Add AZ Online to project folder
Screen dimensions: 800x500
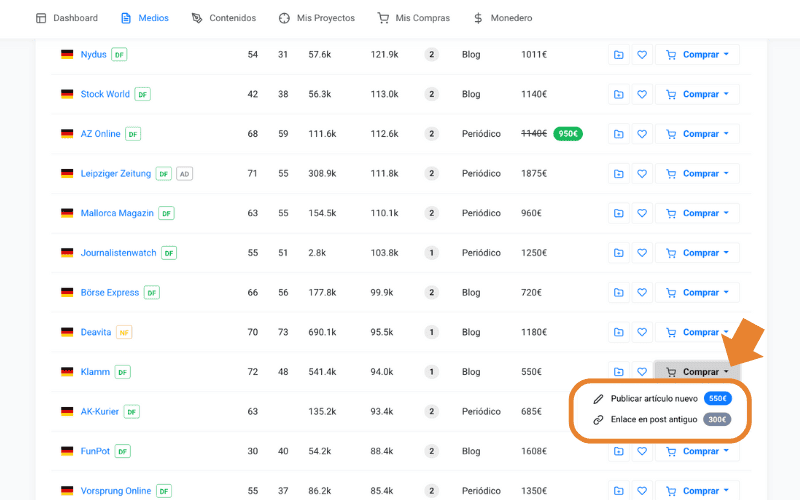pos(619,134)
